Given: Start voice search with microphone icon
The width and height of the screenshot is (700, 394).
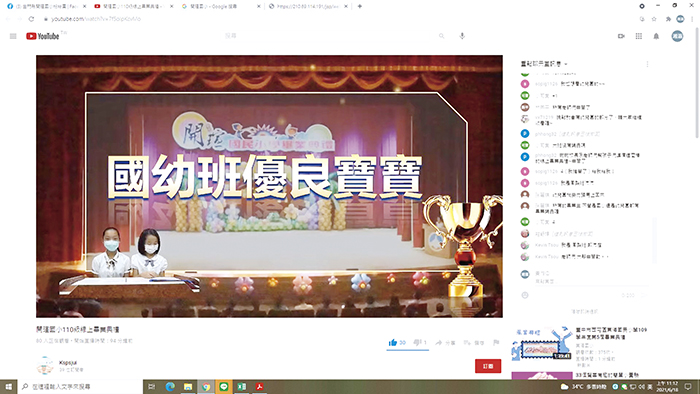Looking at the screenshot, I should click(462, 36).
